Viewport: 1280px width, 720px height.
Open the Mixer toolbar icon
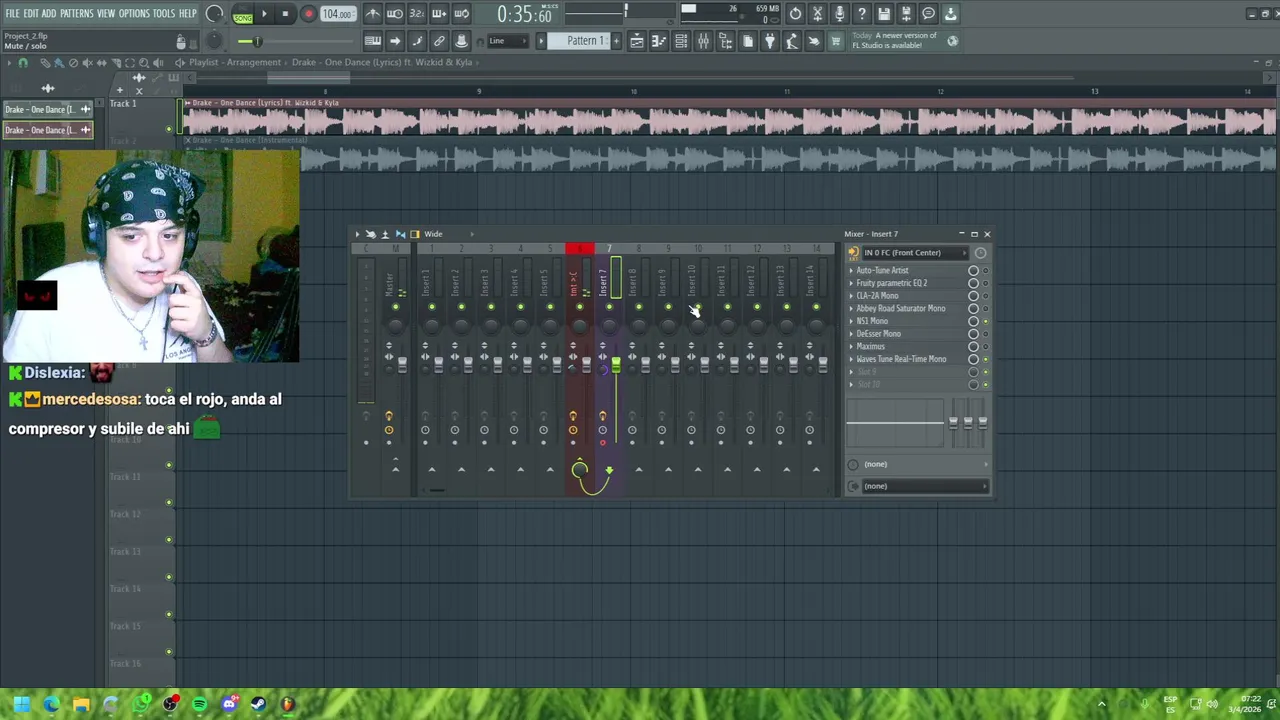click(703, 41)
